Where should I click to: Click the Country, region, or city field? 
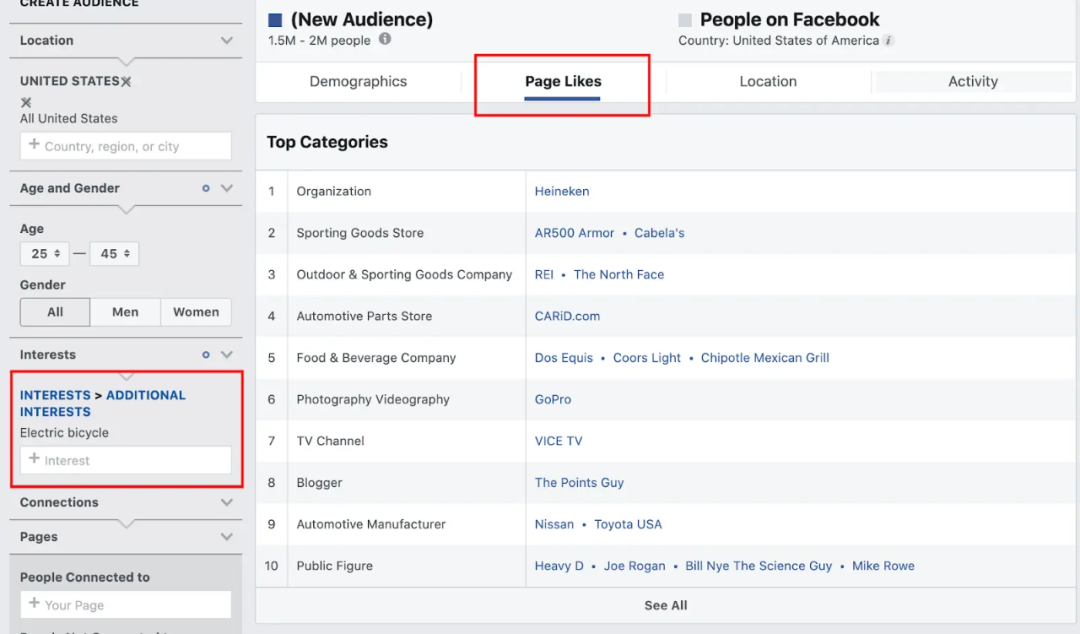click(x=126, y=146)
